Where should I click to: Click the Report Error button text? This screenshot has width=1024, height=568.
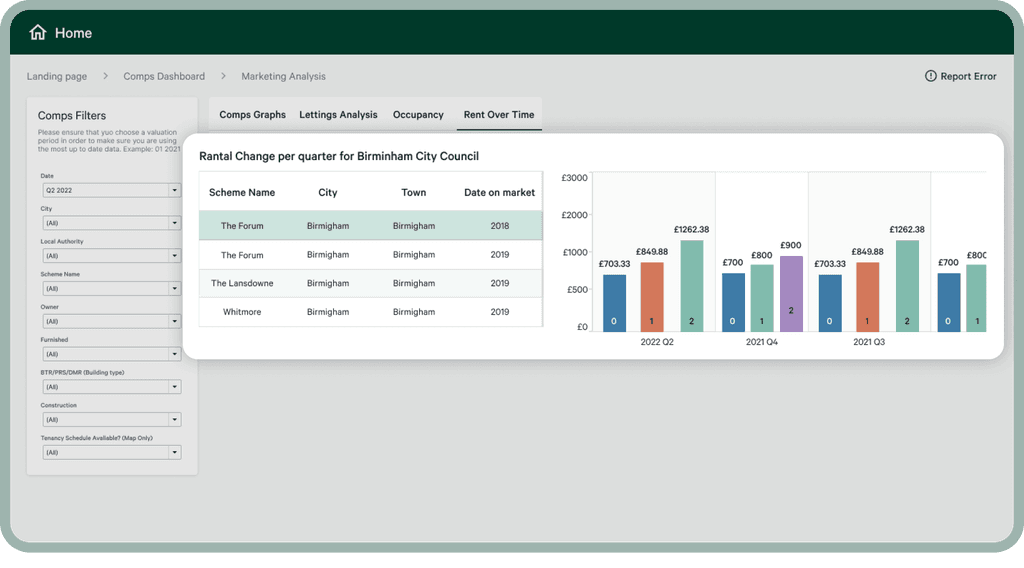click(968, 76)
